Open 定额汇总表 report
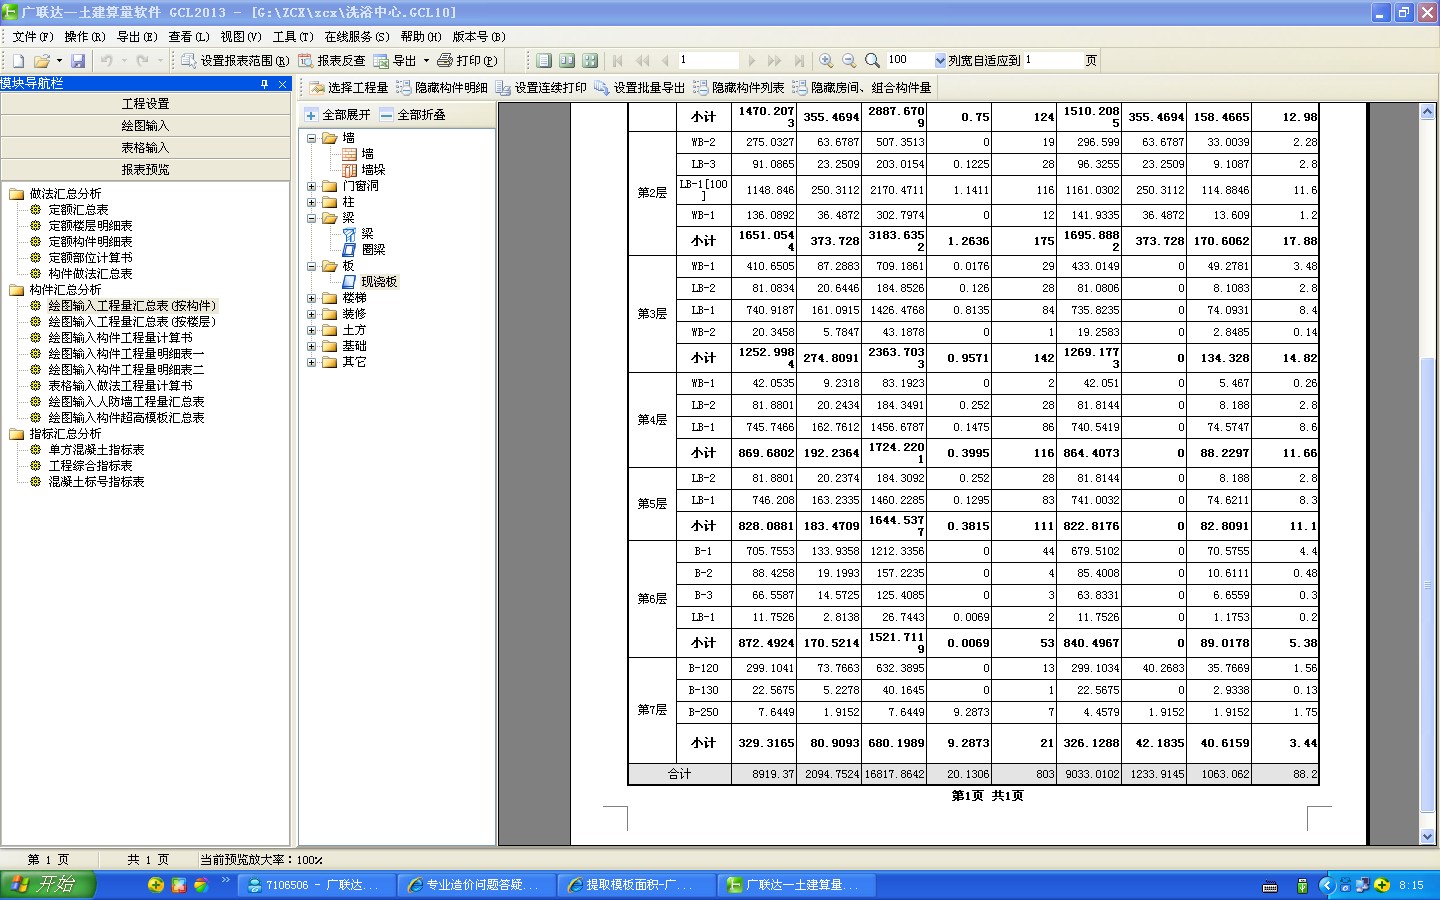Screen dimensions: 1440x900 click(x=78, y=210)
